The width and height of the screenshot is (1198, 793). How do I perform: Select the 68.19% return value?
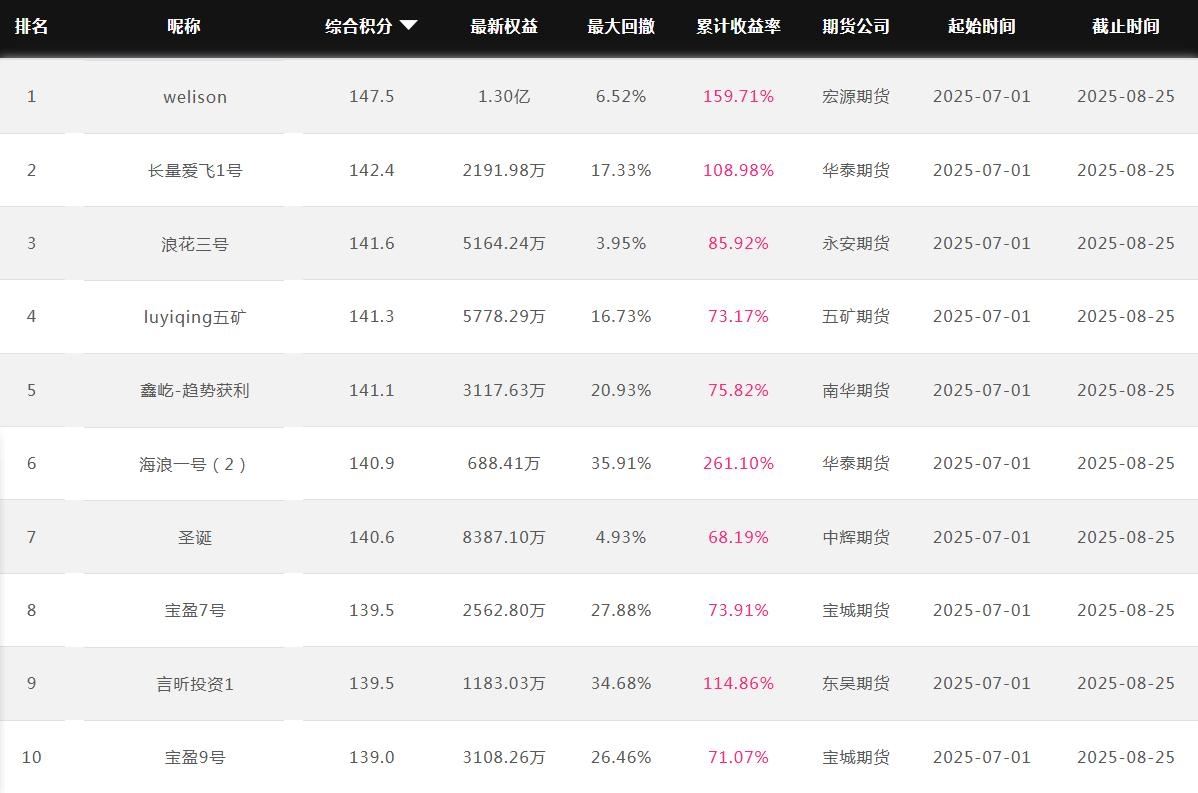[x=738, y=537]
